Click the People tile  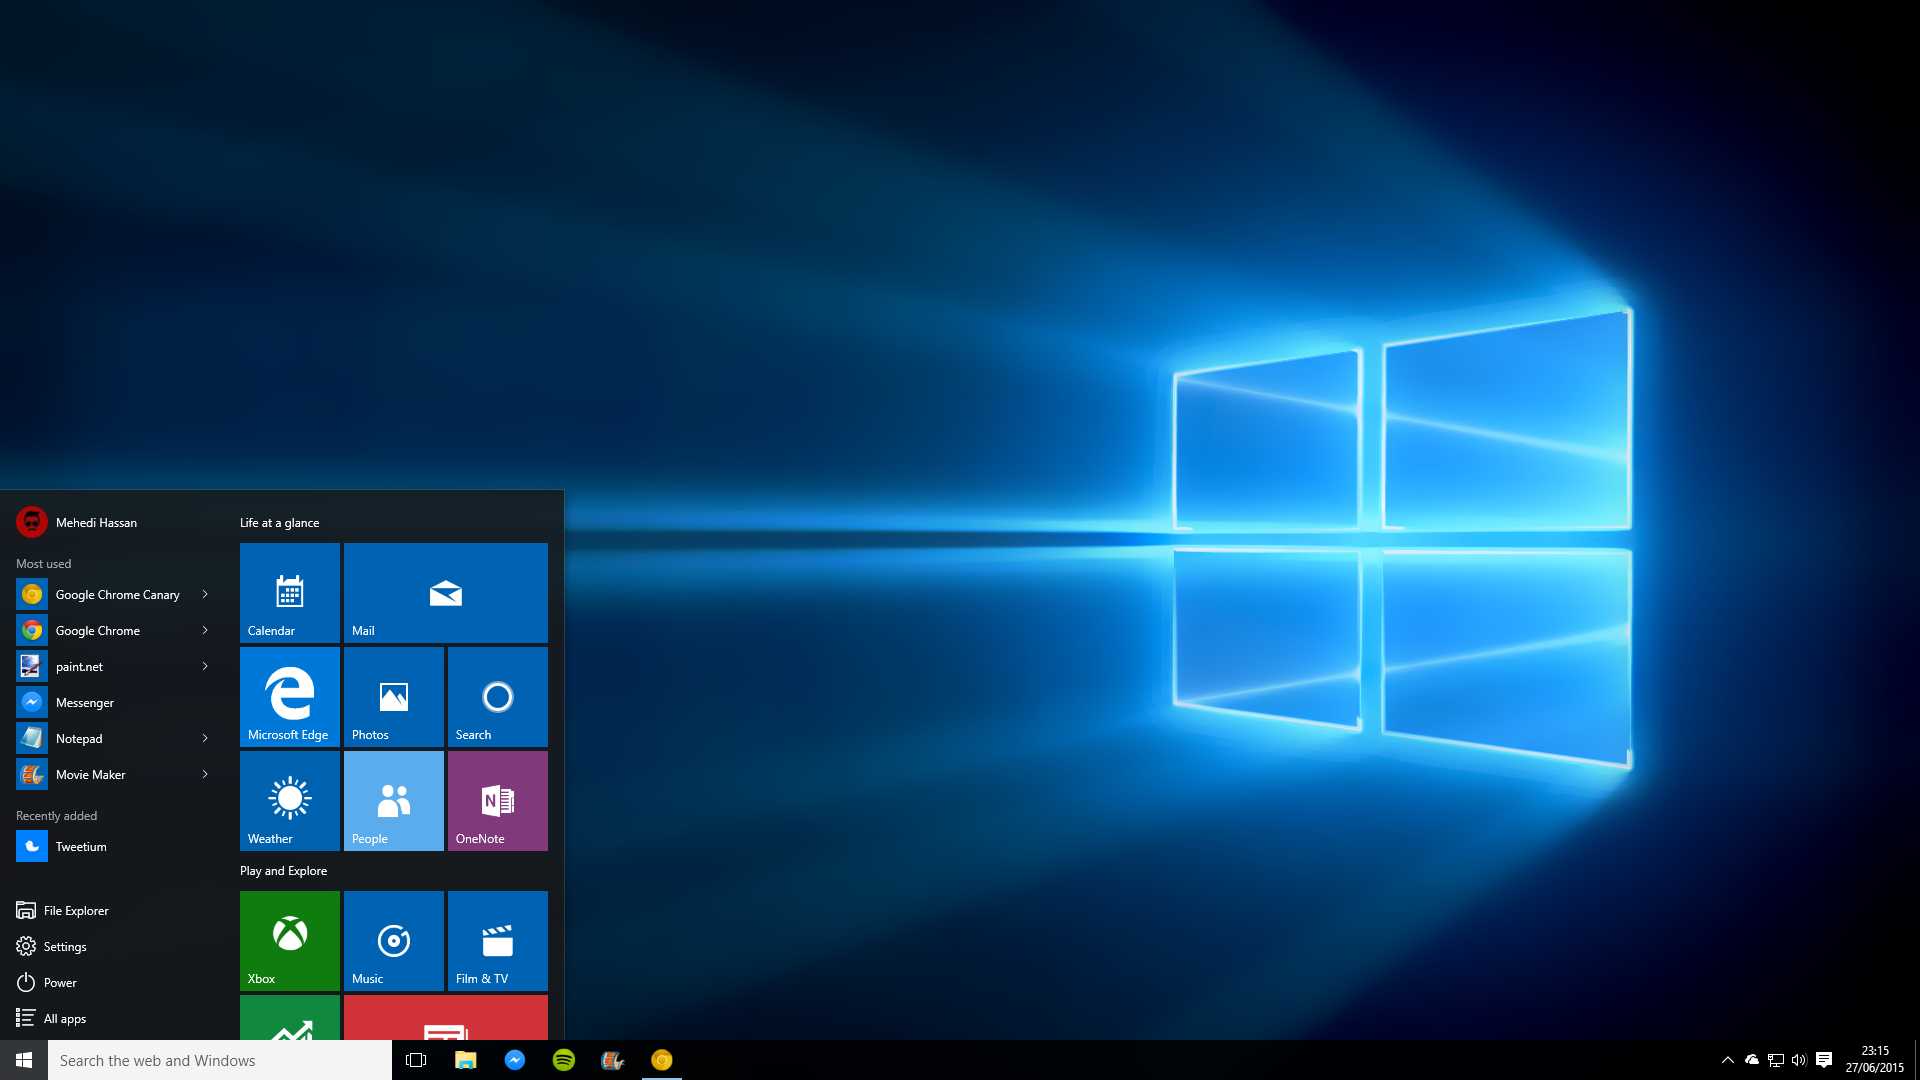coord(393,800)
